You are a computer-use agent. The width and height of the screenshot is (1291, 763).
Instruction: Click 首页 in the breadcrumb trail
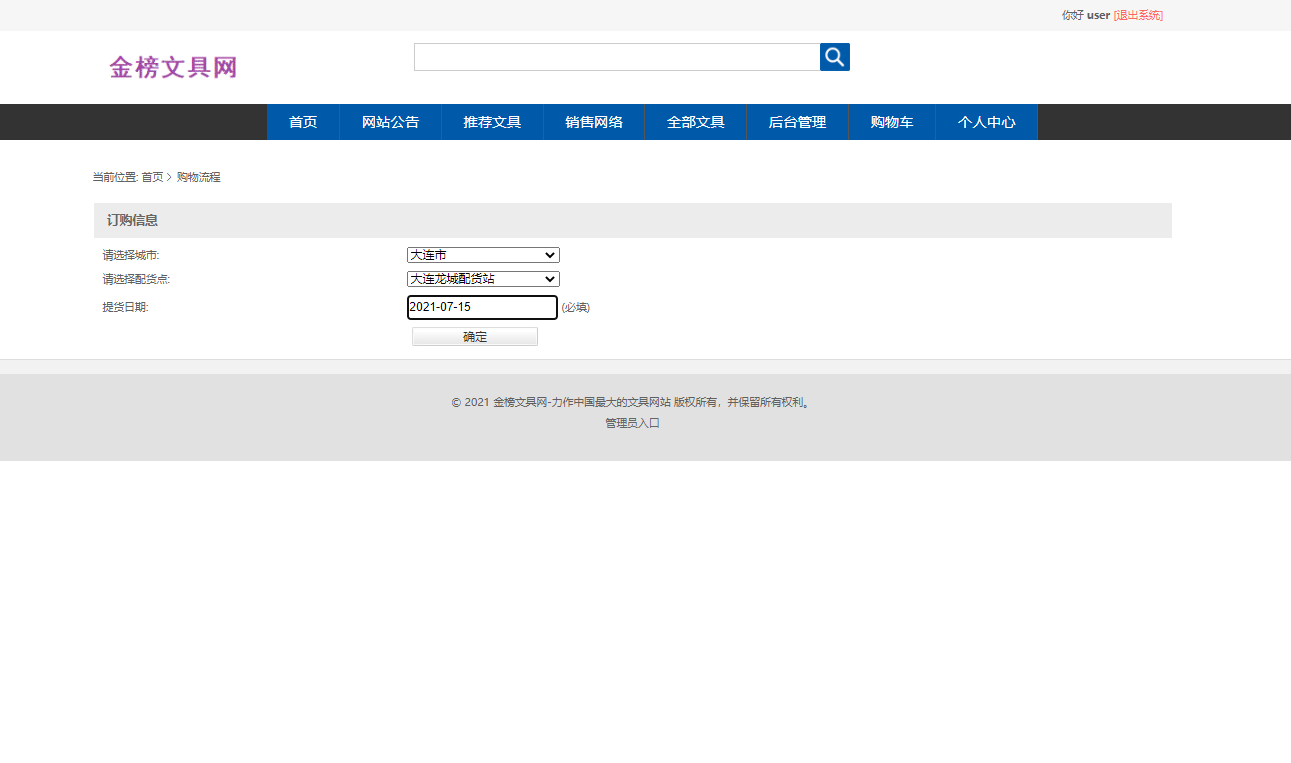coord(150,176)
